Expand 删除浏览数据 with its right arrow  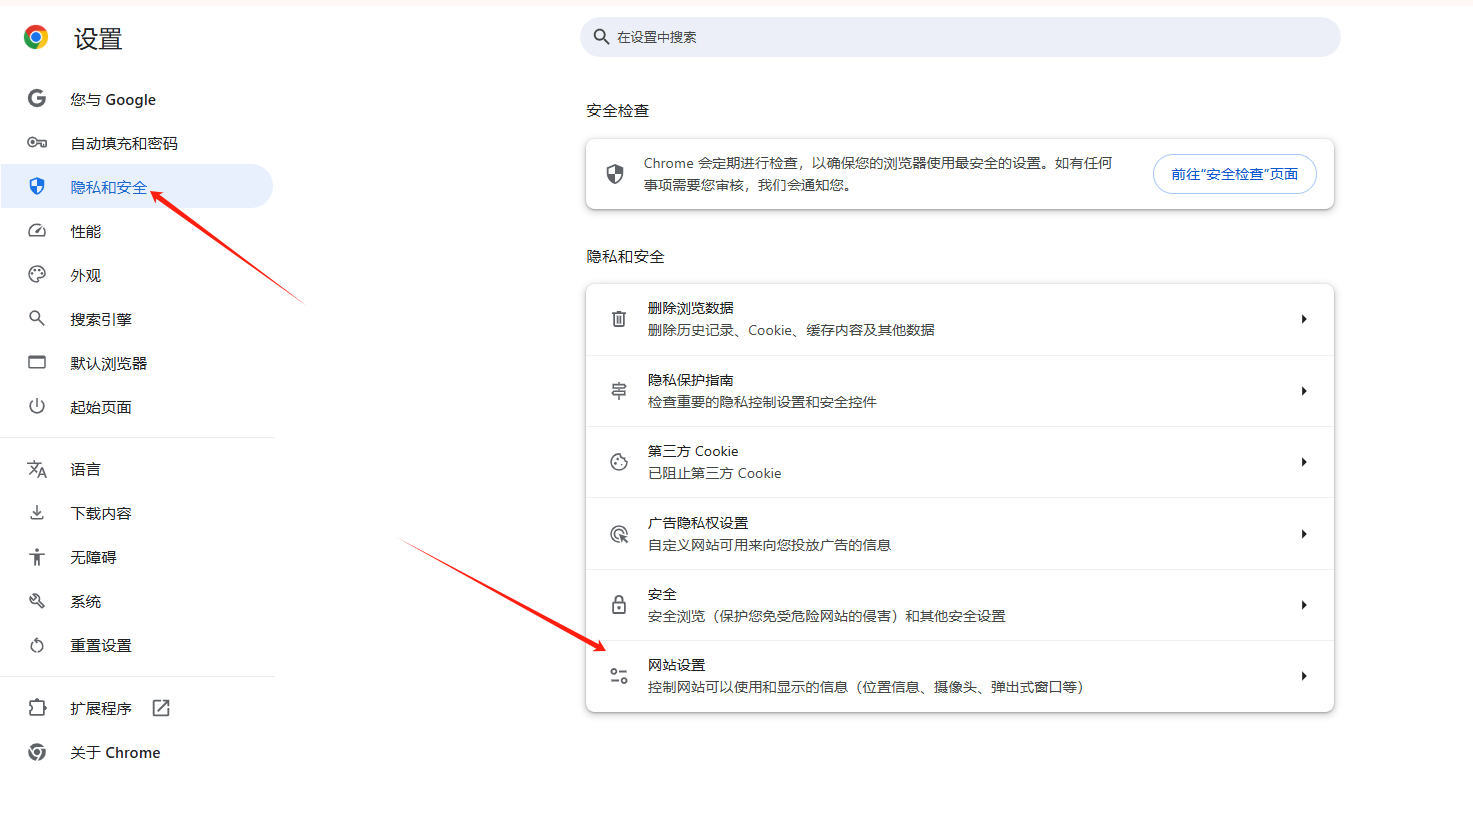(1304, 319)
